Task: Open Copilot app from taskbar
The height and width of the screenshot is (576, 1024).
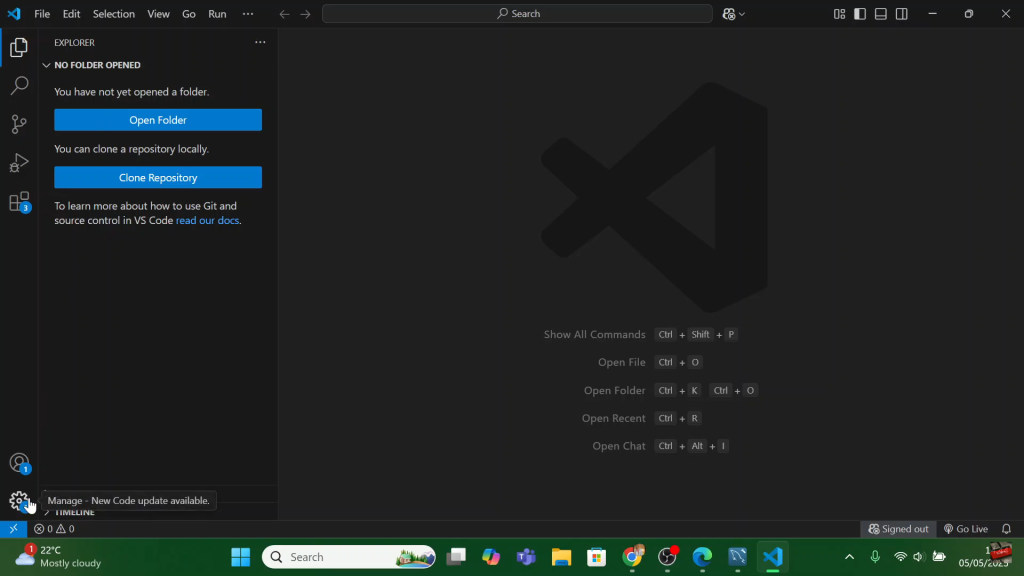Action: pyautogui.click(x=490, y=557)
